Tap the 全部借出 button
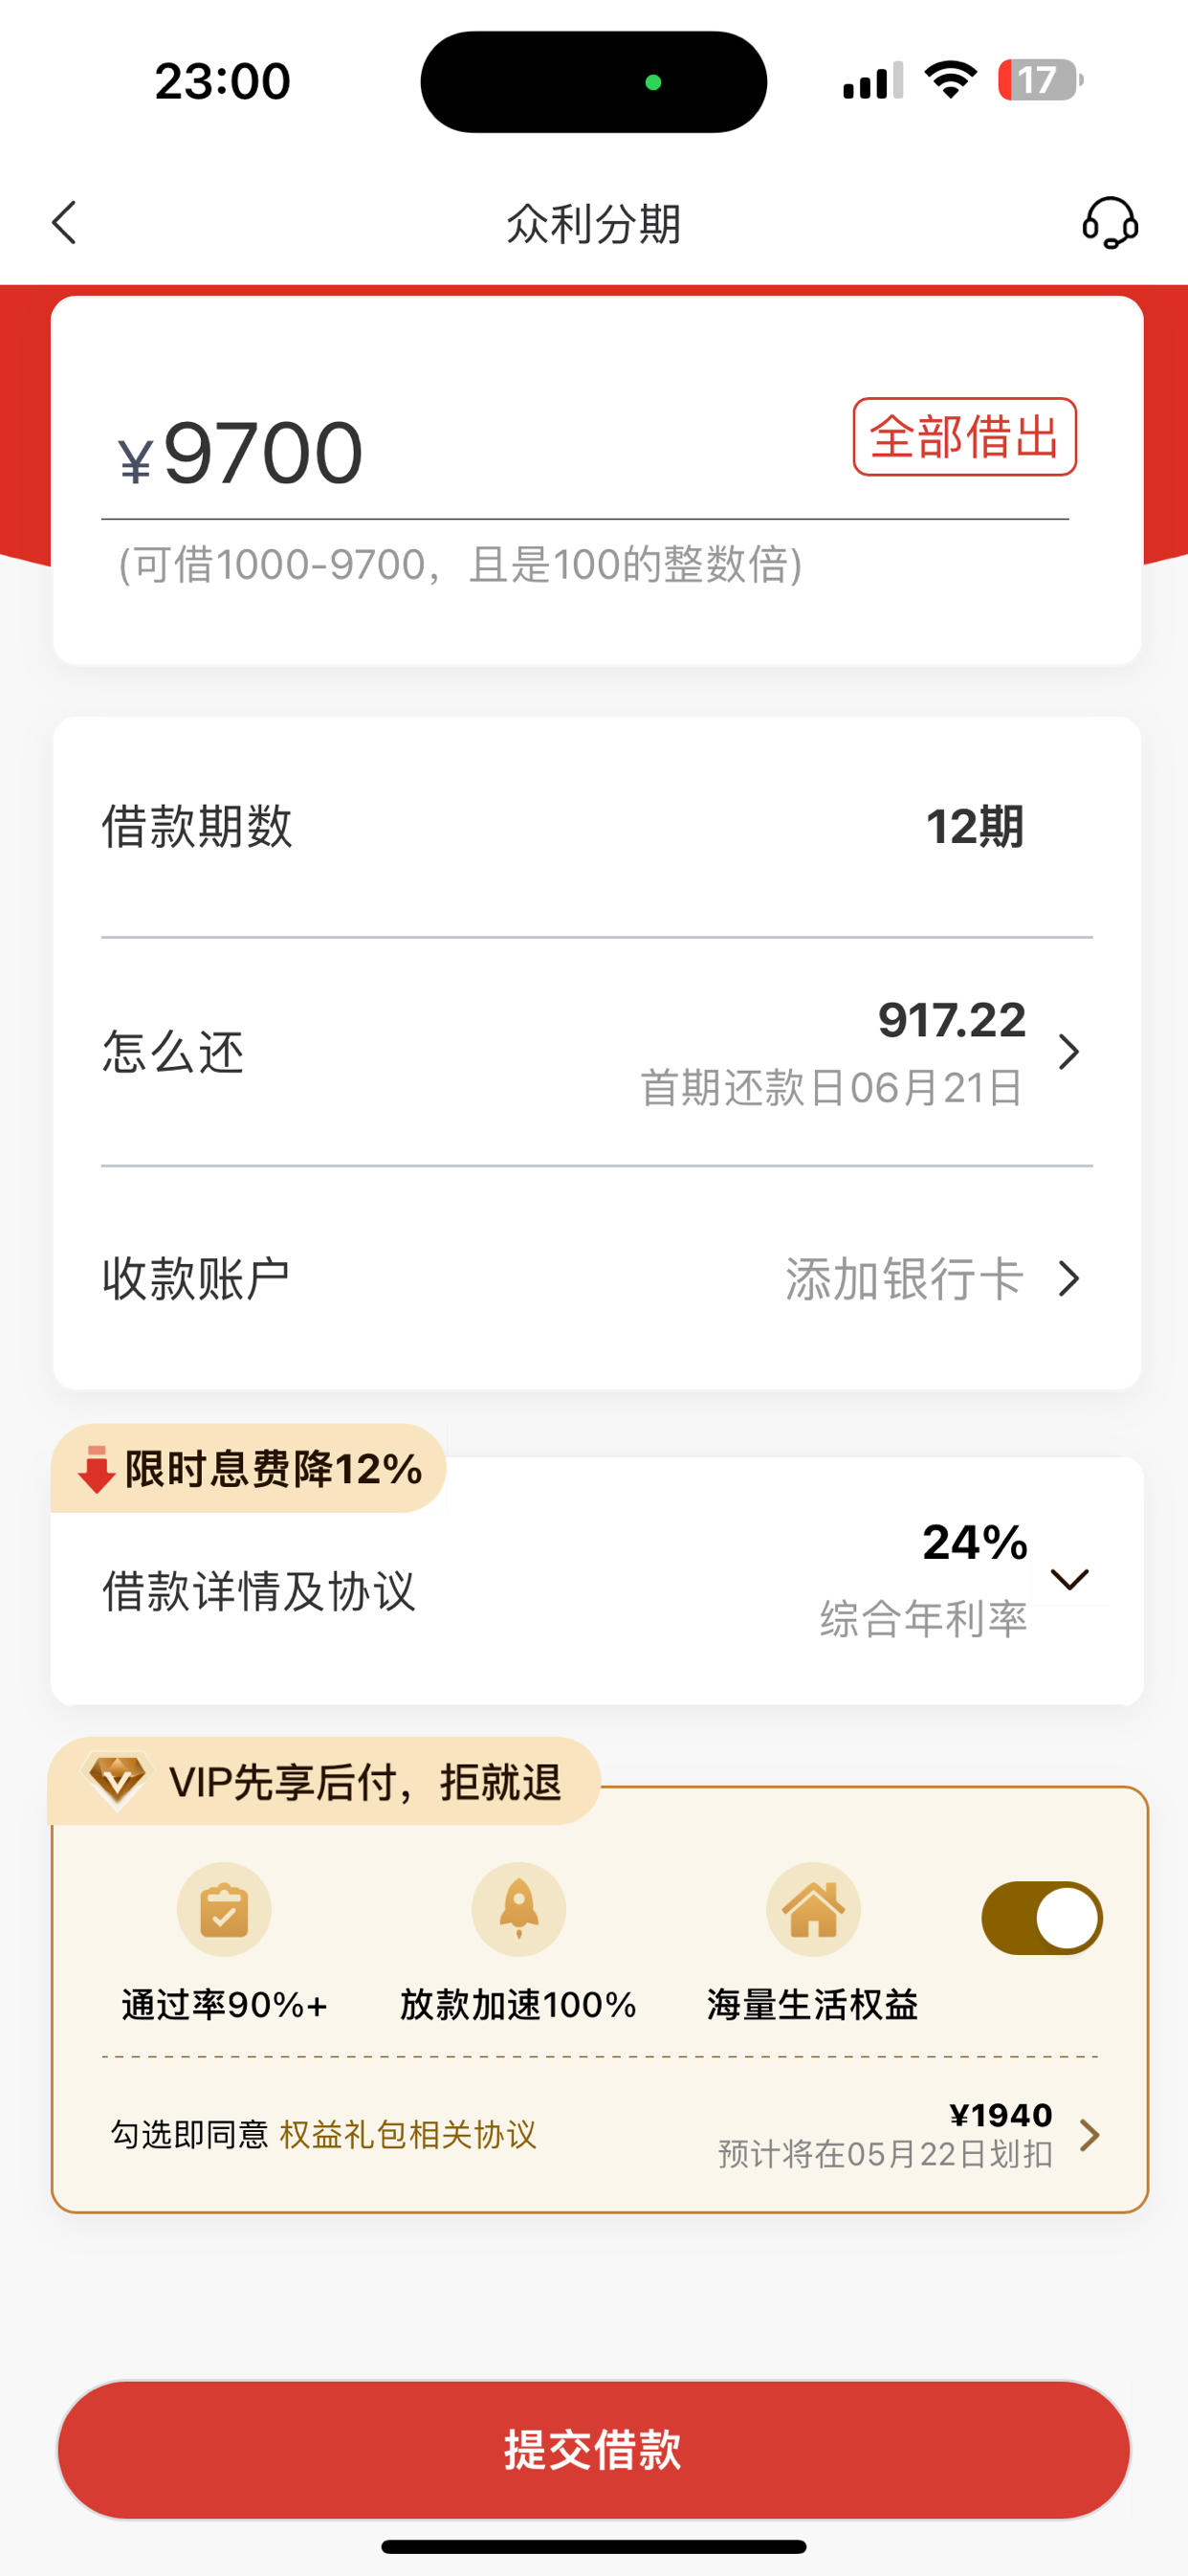Screen dimensions: 1188x2576 (964, 437)
